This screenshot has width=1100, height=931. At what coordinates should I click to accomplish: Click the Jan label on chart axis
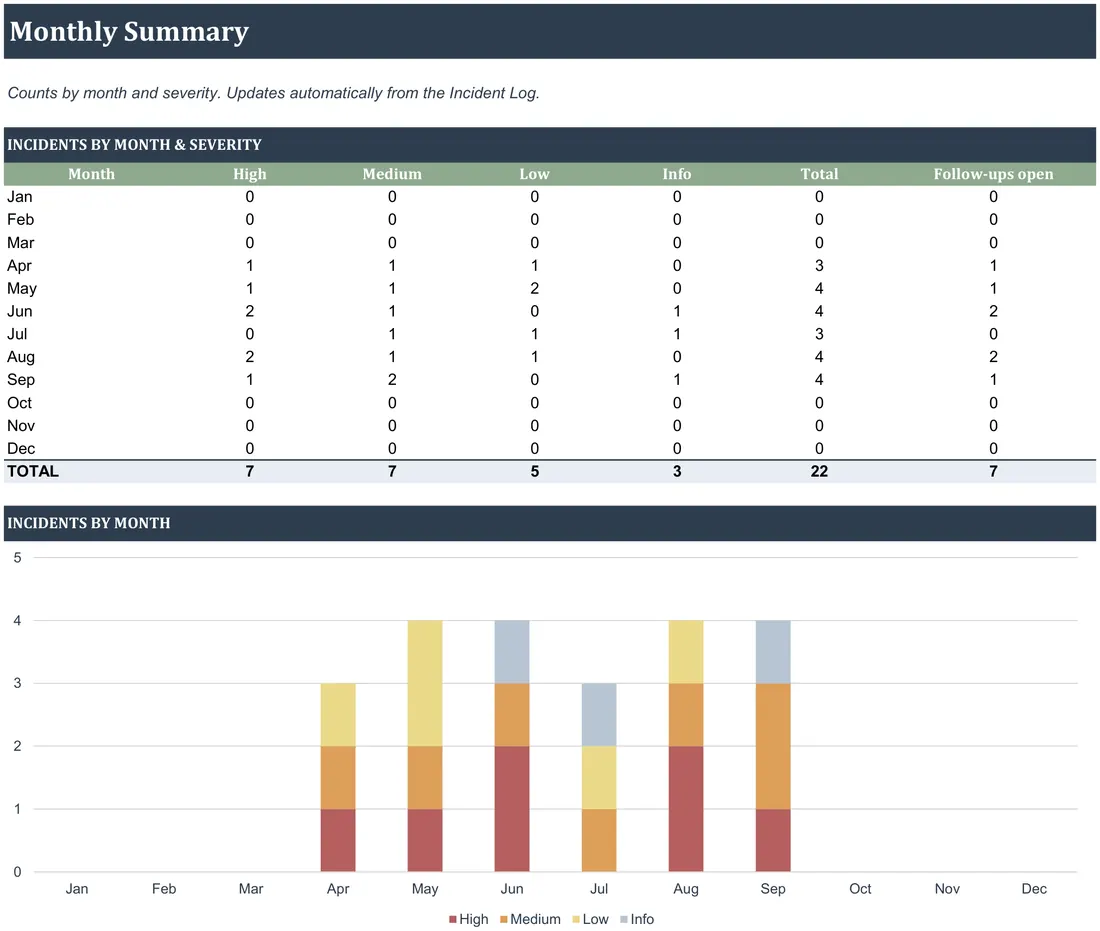(x=77, y=889)
